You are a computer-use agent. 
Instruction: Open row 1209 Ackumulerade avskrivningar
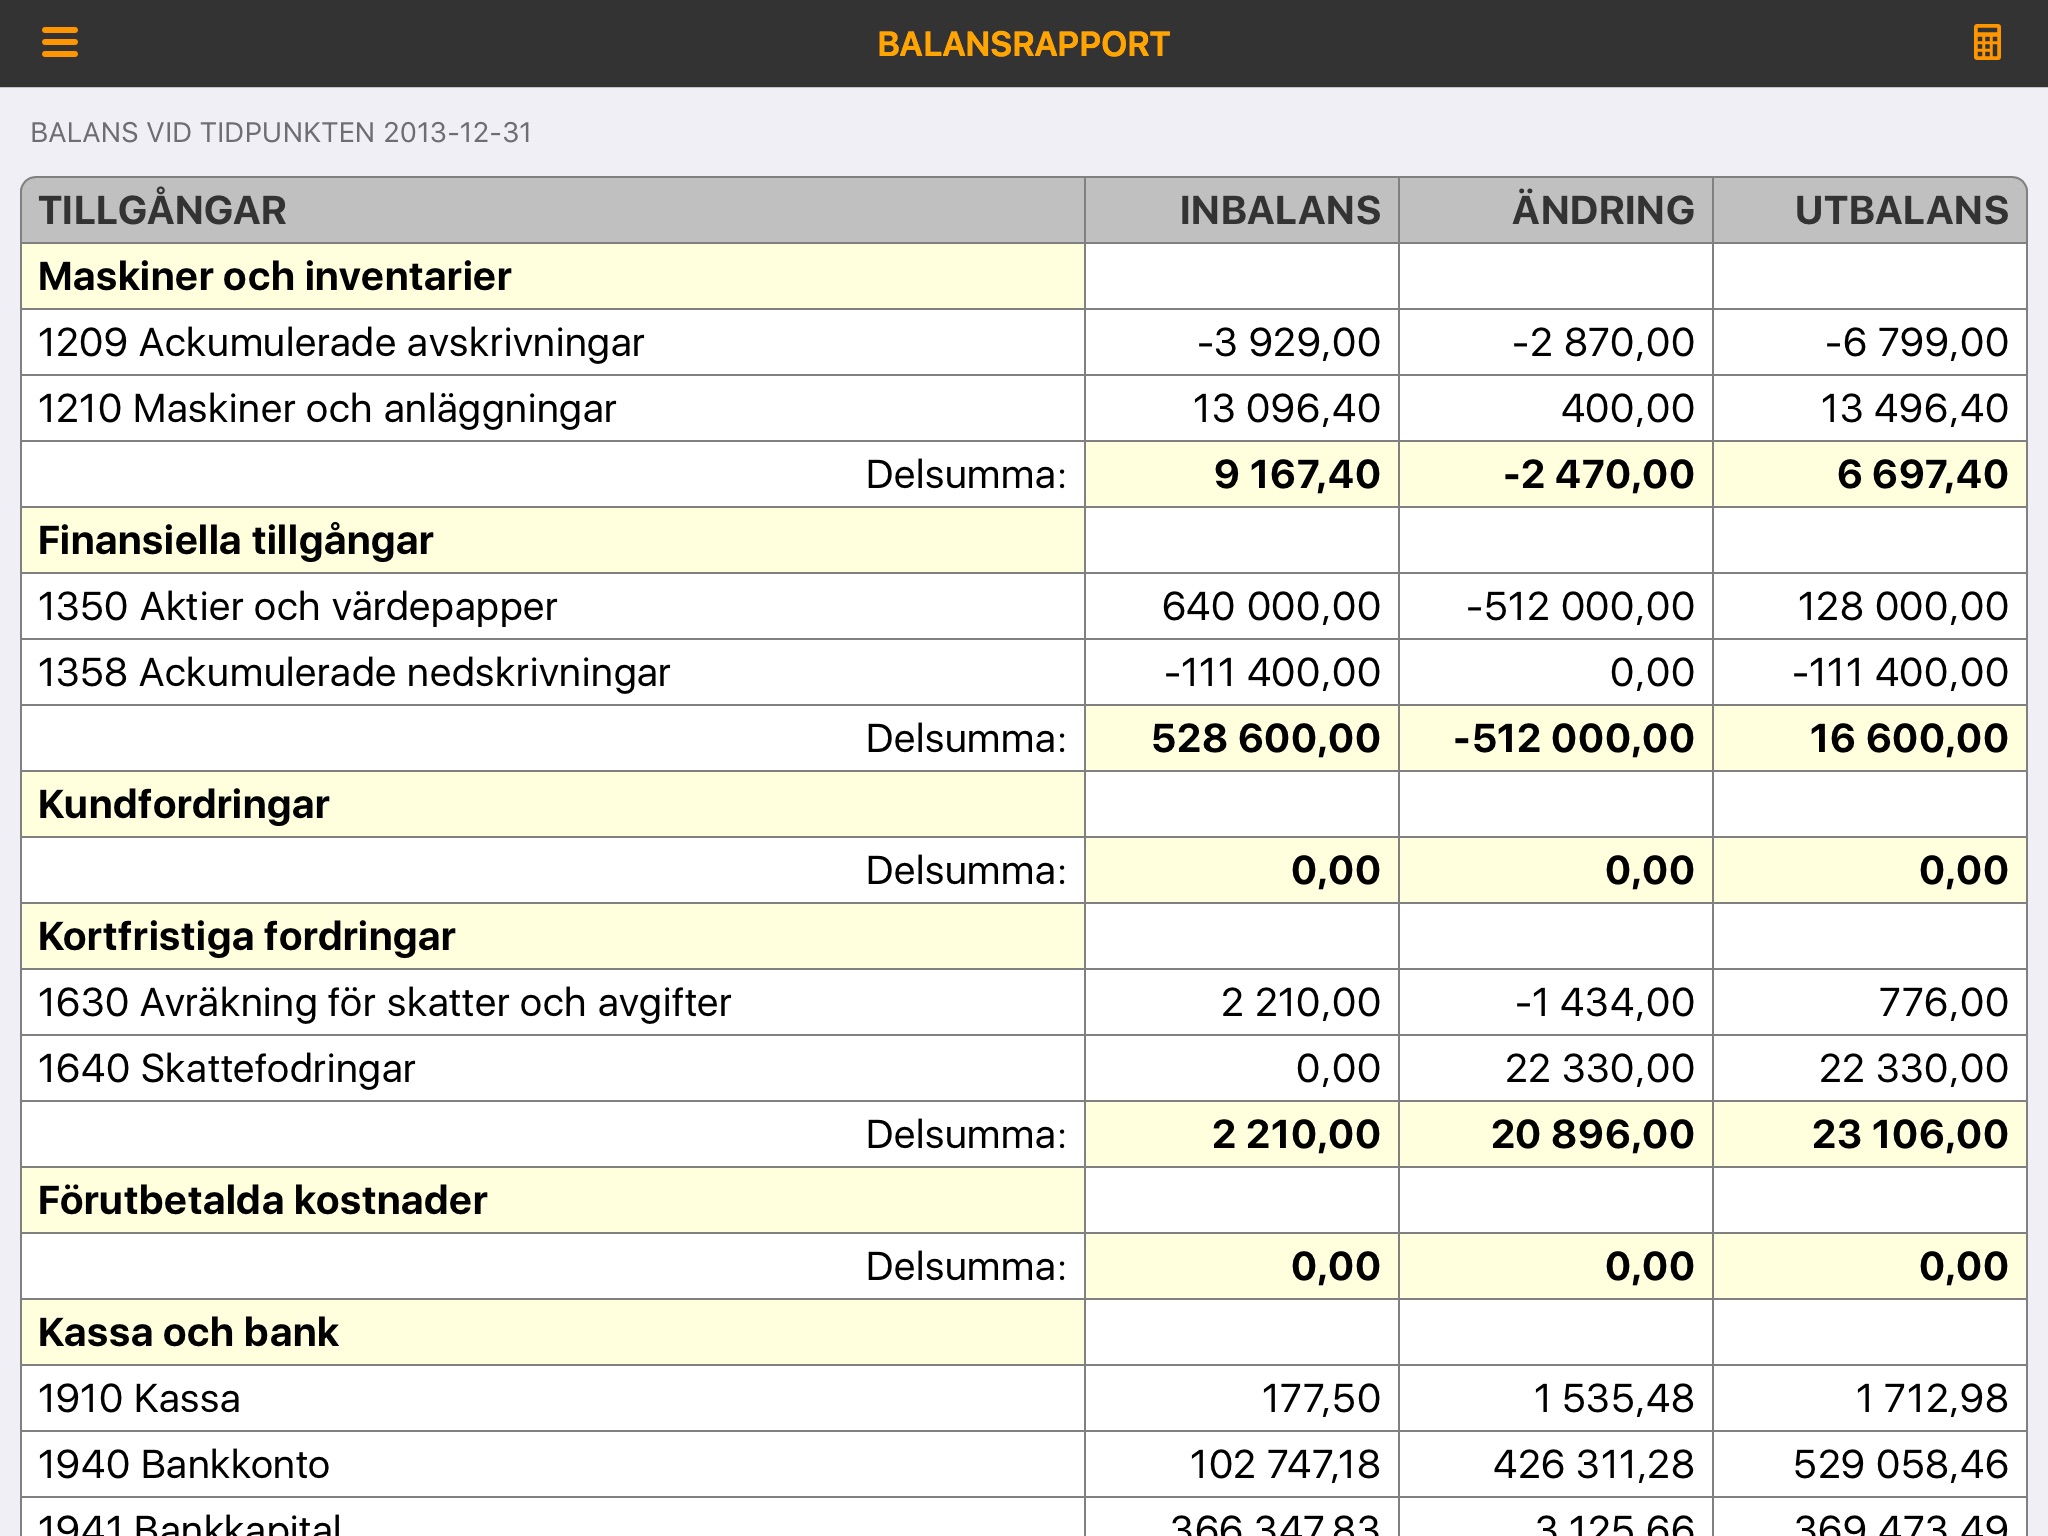point(1024,342)
